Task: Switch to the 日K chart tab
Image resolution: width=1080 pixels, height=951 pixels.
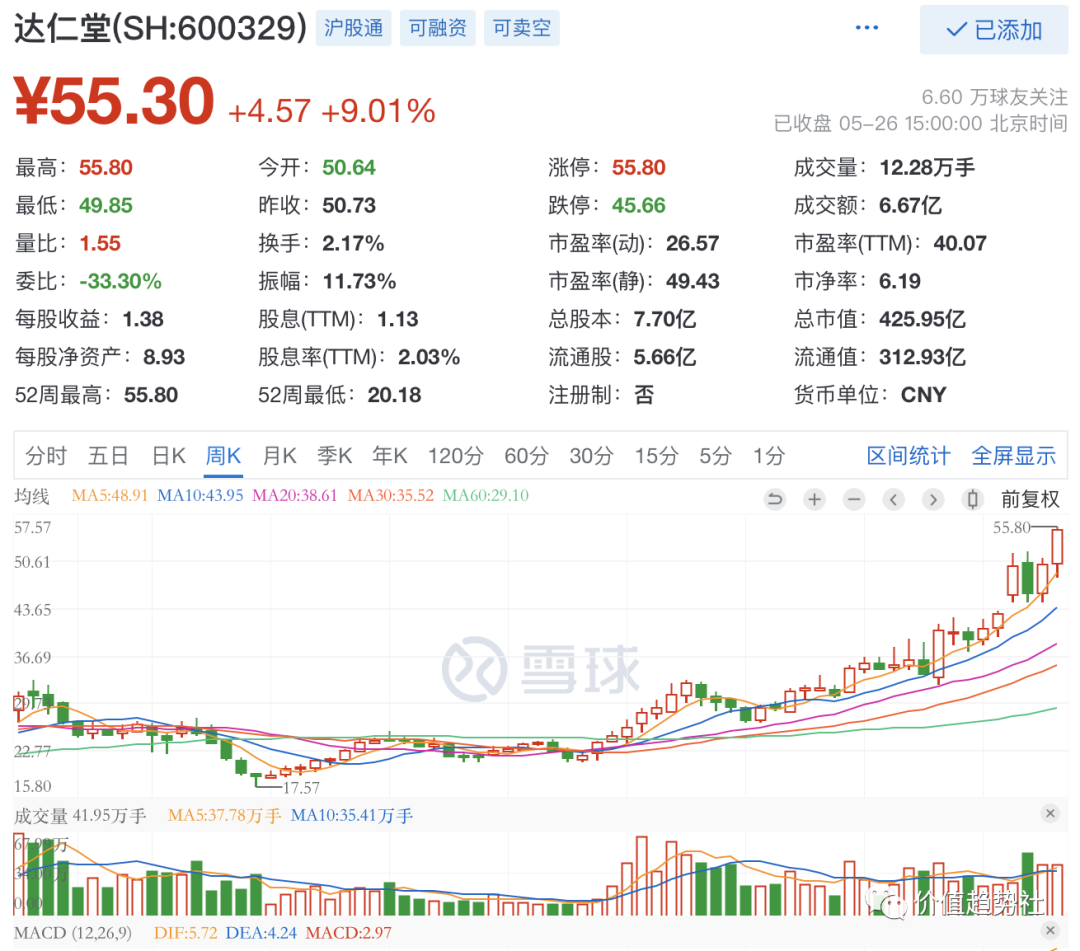Action: [x=169, y=456]
